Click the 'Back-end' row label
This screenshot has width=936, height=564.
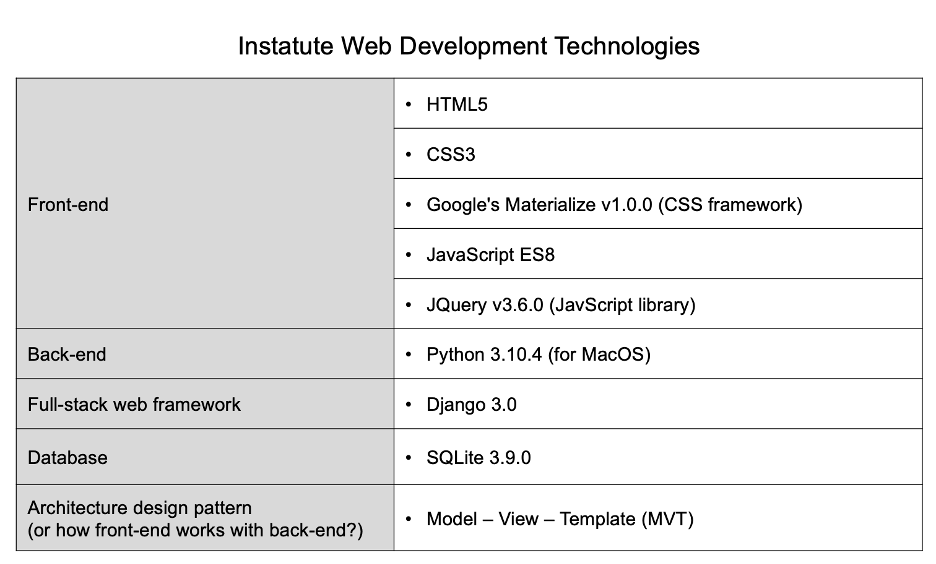205,354
